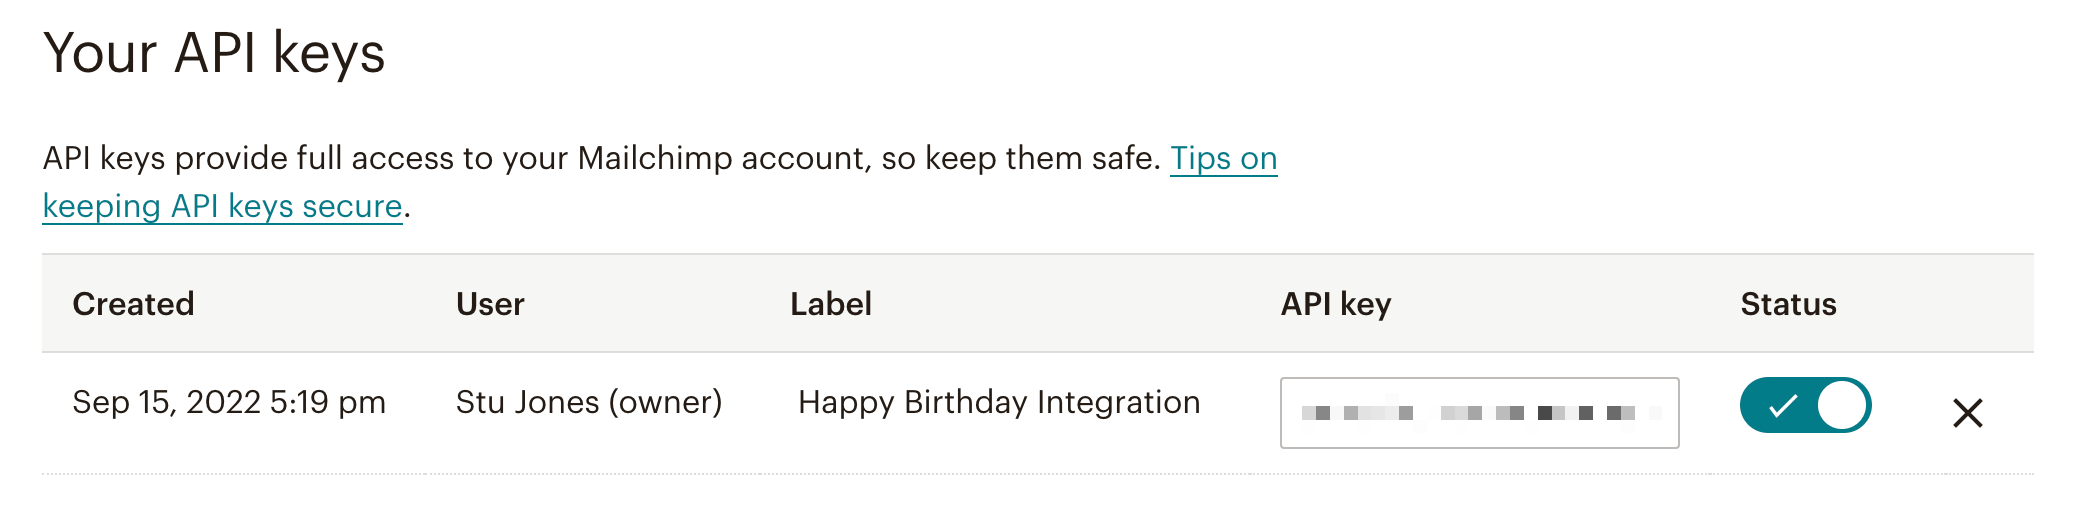Open the 'Tips on' link text
This screenshot has height=508, width=2078.
1223,158
